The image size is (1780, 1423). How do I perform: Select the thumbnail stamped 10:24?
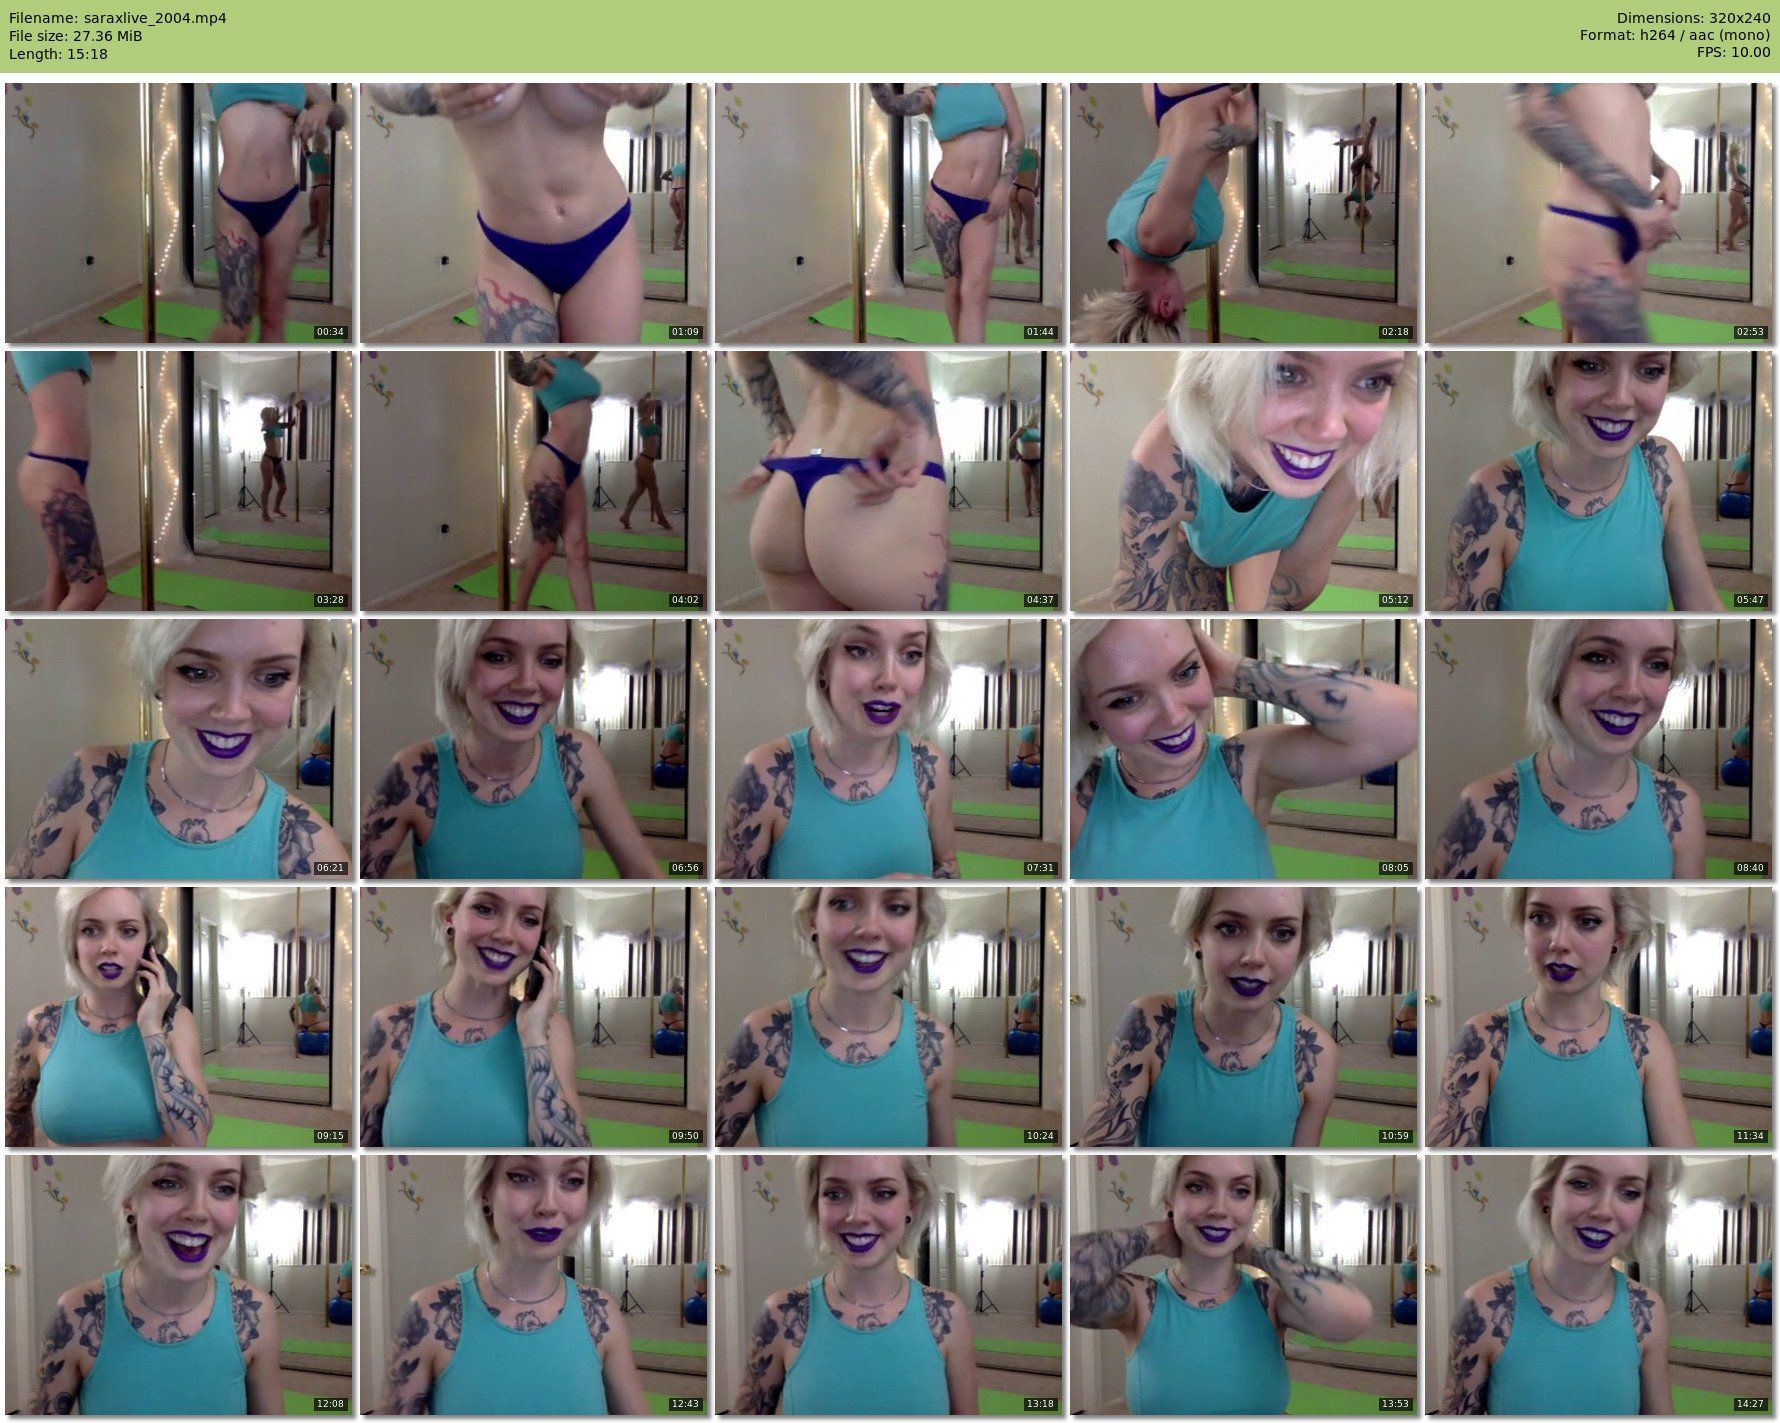click(889, 1017)
